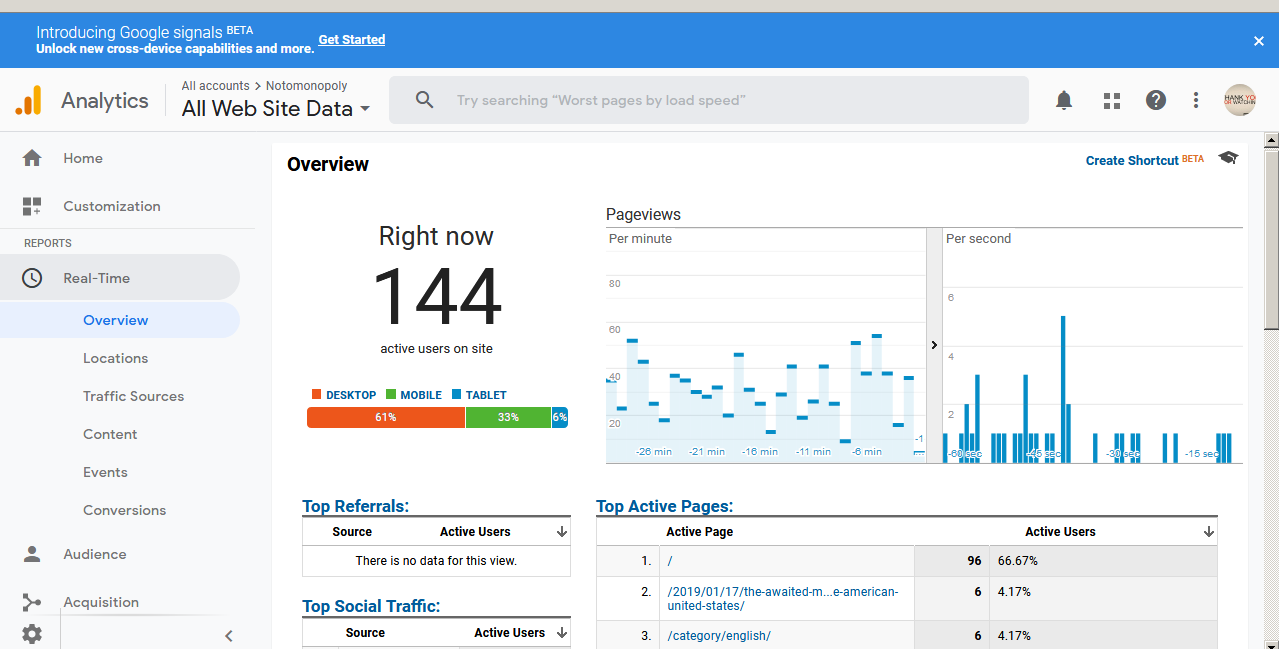The image size is (1279, 649).
Task: Click the orange Desktop percentage bar
Action: tap(385, 417)
